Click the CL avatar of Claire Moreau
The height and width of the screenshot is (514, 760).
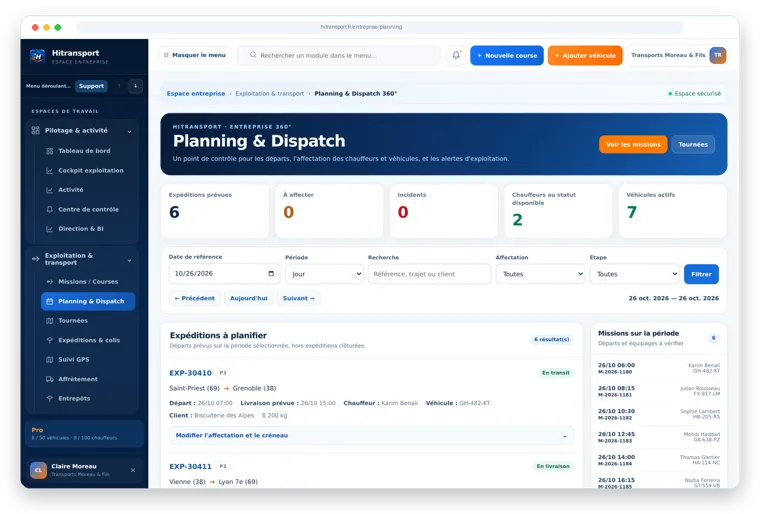click(38, 470)
